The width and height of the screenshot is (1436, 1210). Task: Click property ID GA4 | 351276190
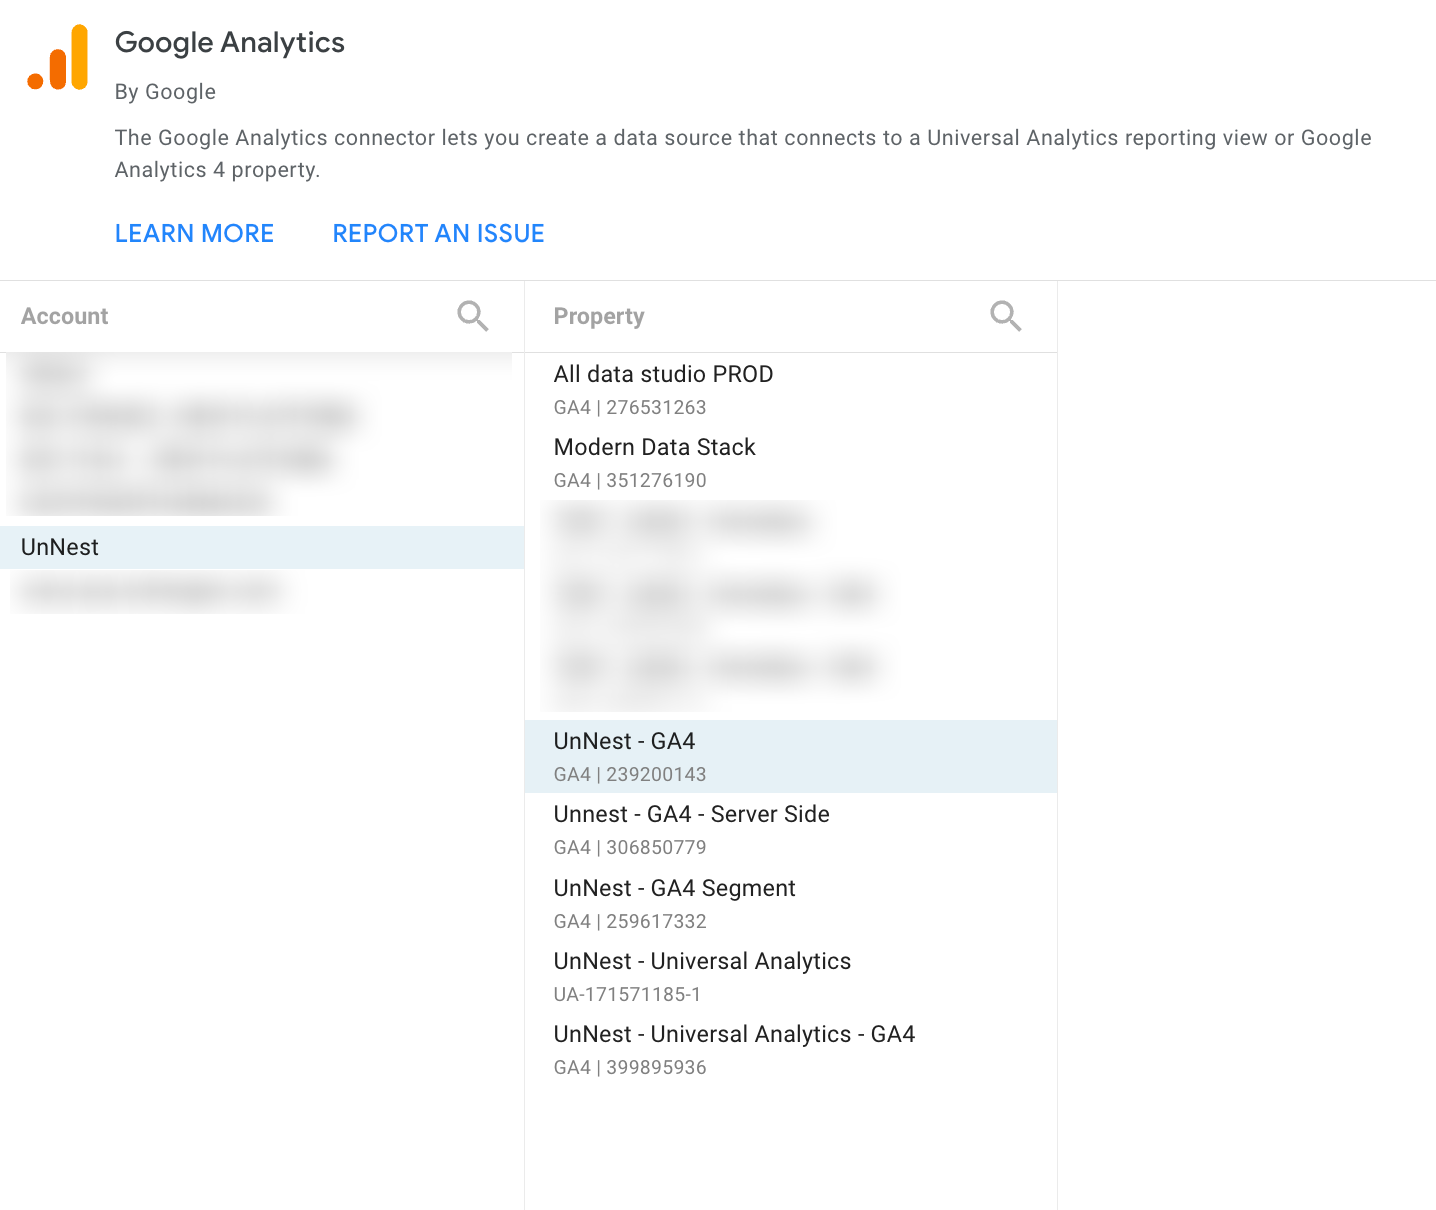(x=630, y=480)
